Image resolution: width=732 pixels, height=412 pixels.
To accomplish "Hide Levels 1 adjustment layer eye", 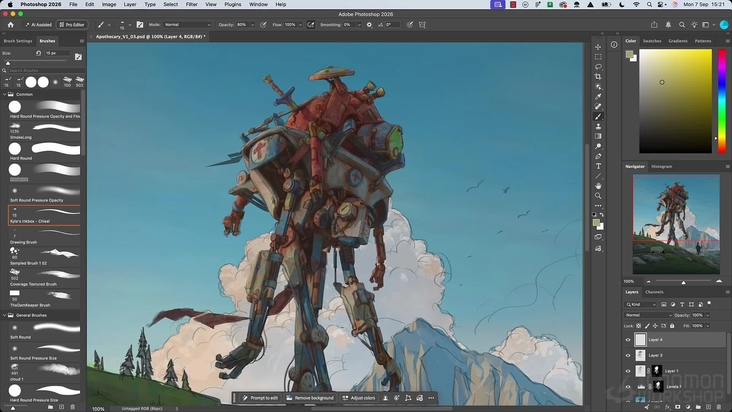I will [628, 387].
